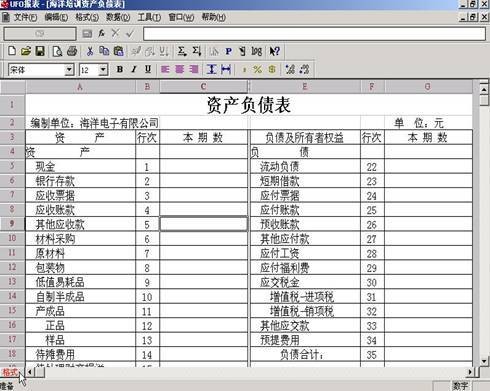The height and width of the screenshot is (391, 490).
Task: Select the 其他应收款 cell
Action: (x=80, y=224)
